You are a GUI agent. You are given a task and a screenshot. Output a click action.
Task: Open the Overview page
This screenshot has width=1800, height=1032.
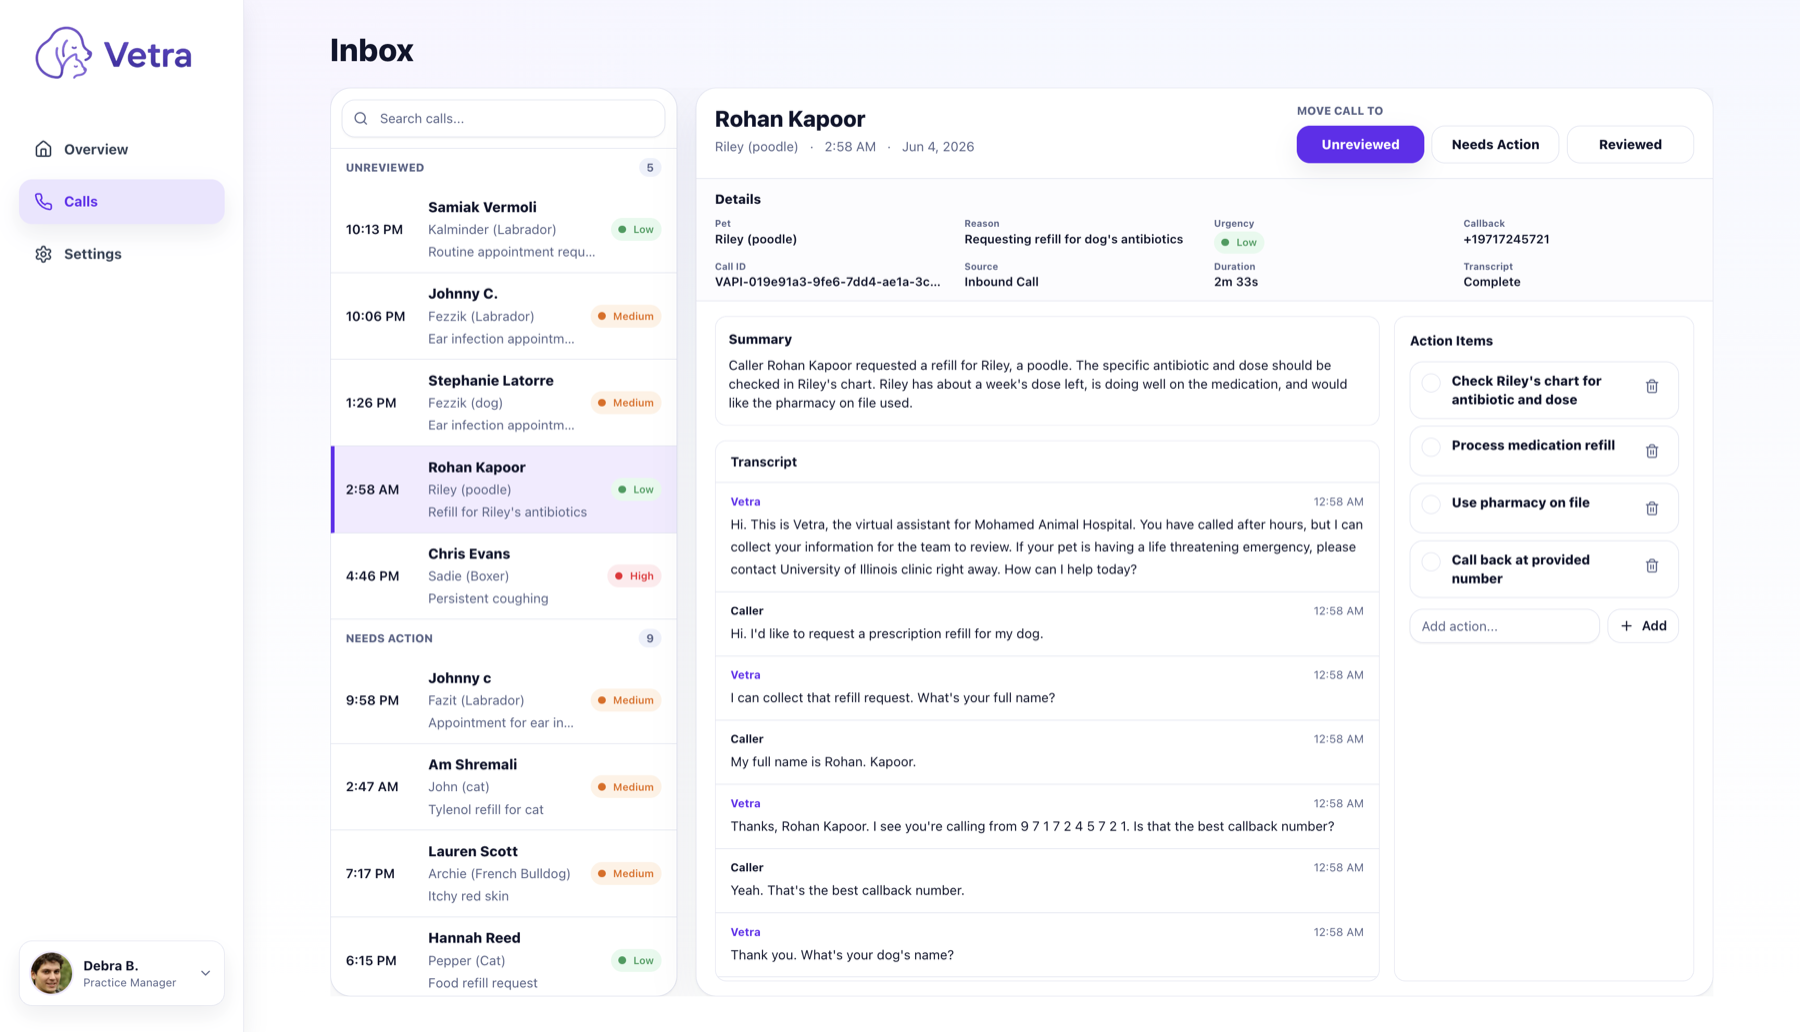122,149
